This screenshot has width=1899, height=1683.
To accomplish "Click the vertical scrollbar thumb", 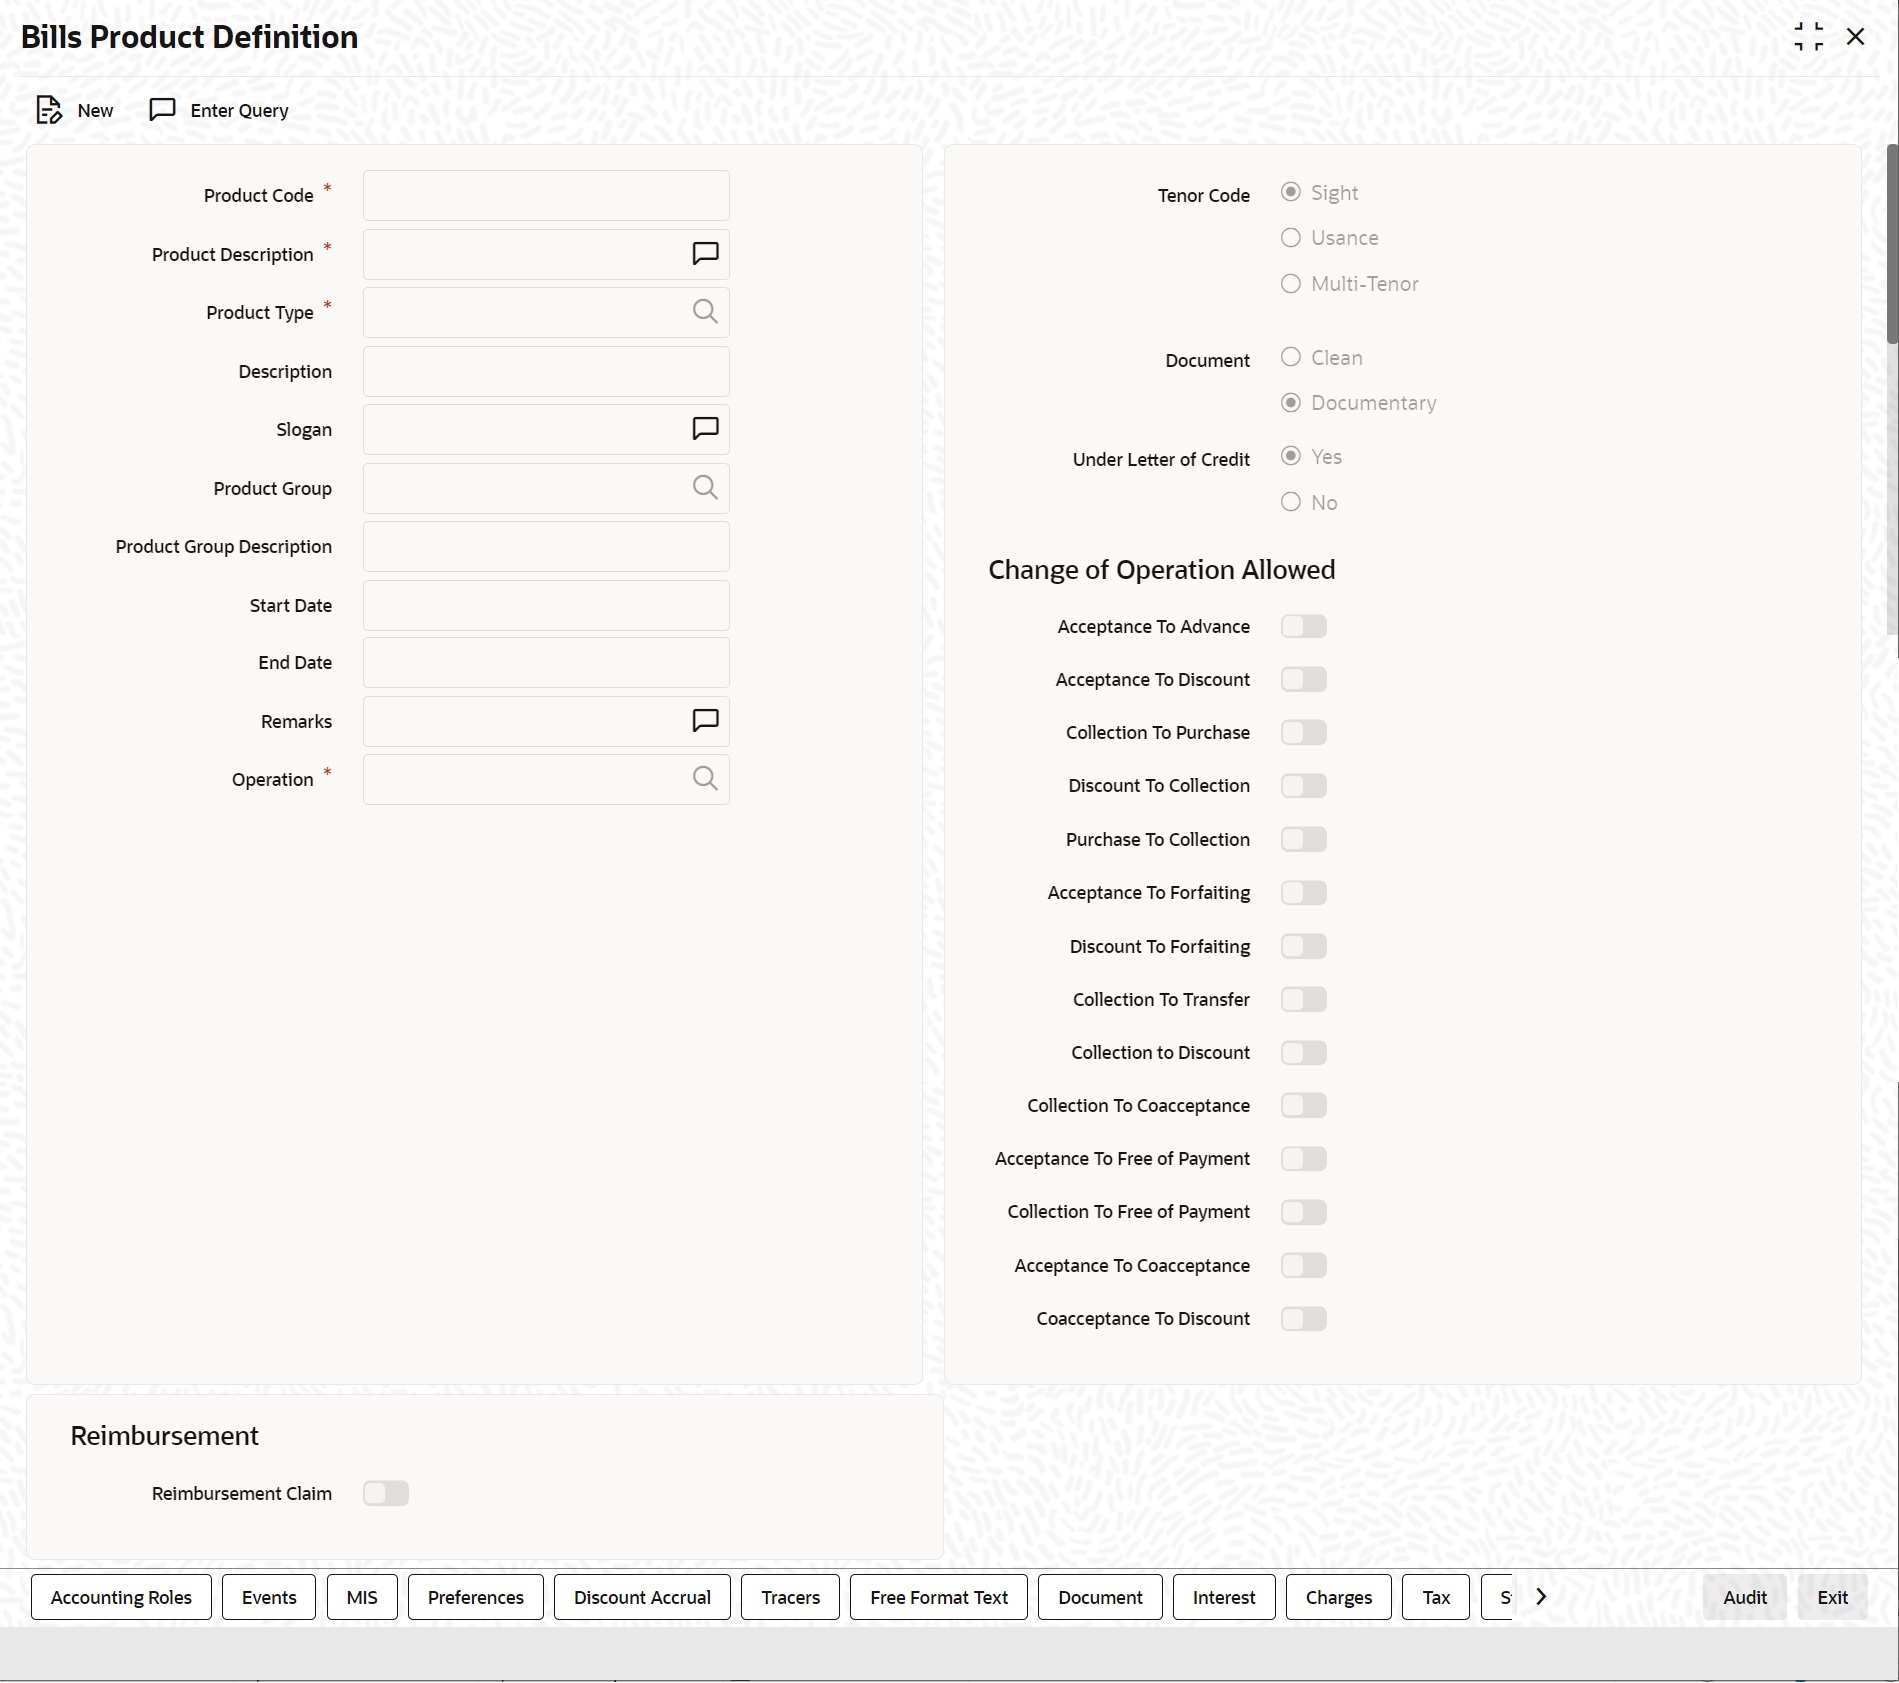I will [1892, 244].
